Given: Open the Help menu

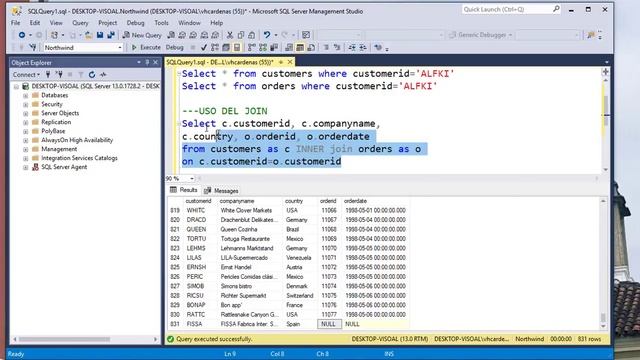Looking at the screenshot, I should coord(216,23).
